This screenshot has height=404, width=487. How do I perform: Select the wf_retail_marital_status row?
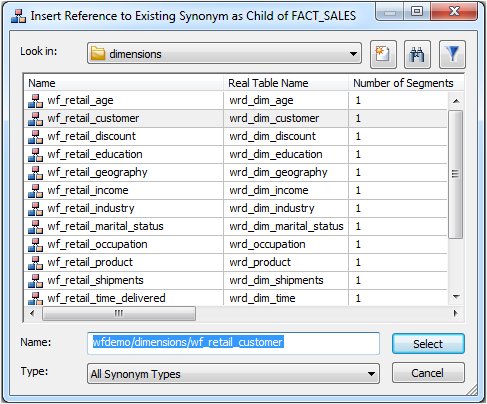click(236, 227)
